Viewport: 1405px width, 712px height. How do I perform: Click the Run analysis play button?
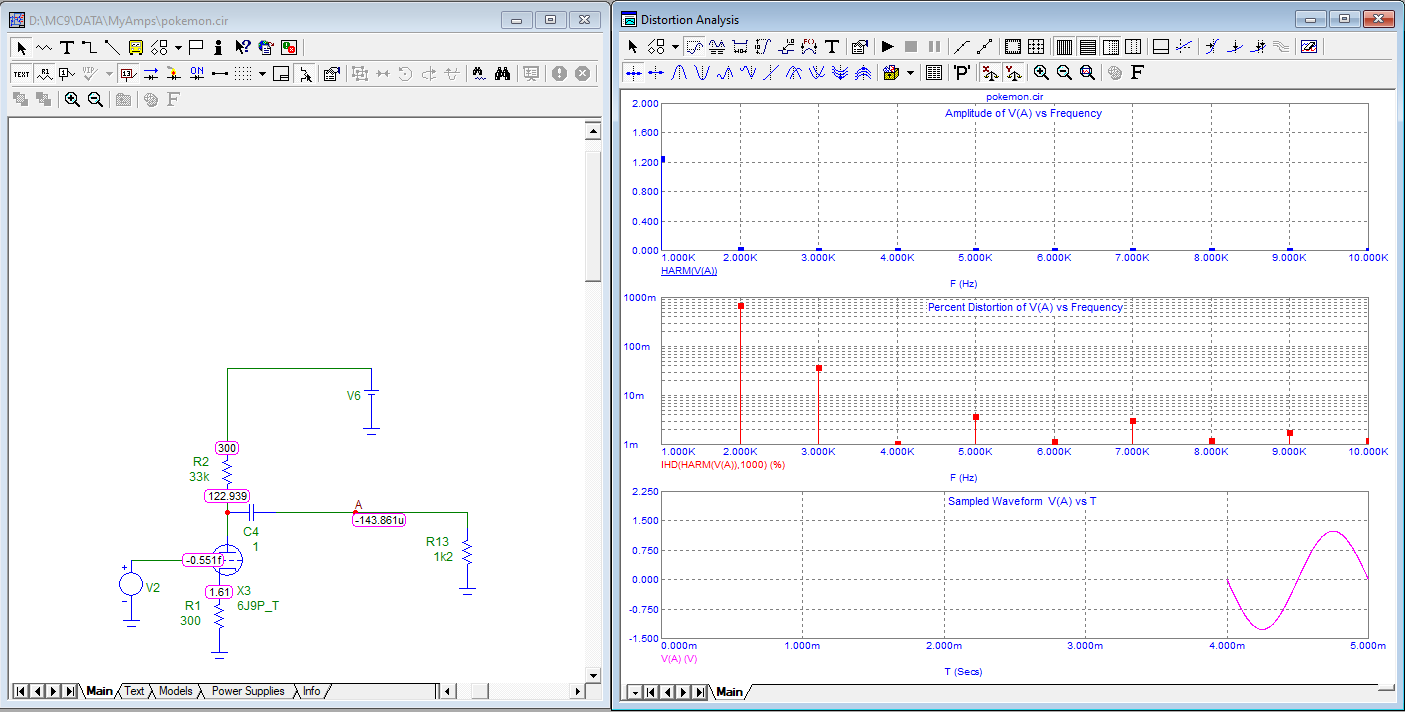point(887,47)
